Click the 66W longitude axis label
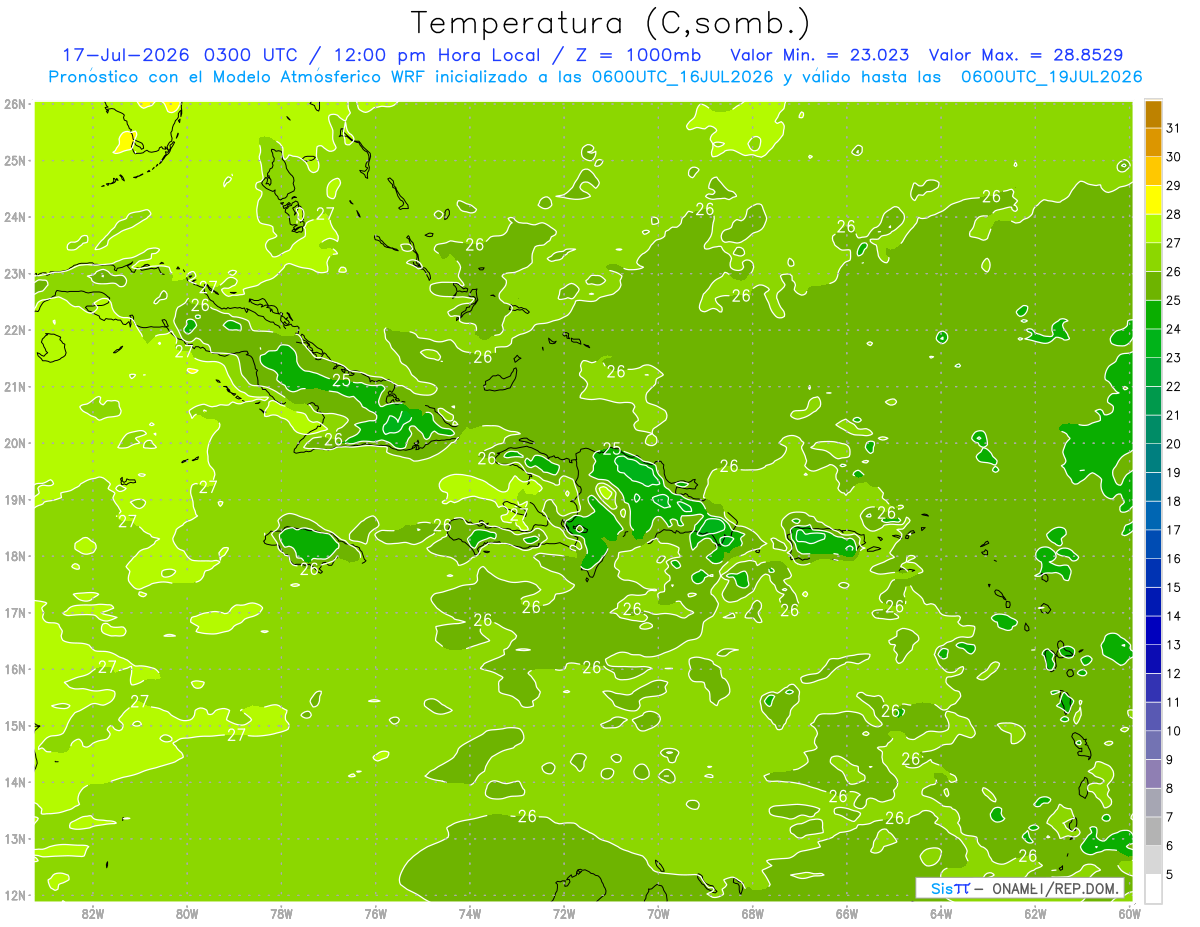 pyautogui.click(x=847, y=913)
